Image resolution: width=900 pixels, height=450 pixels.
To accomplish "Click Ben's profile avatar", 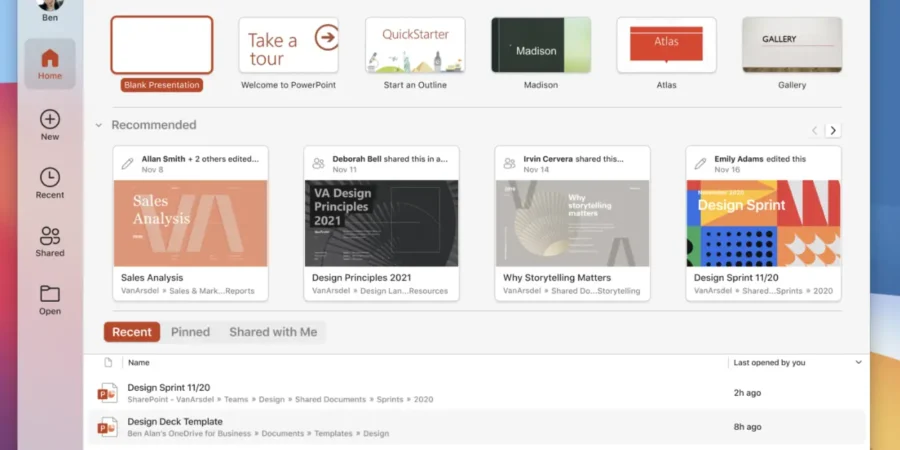I will (x=50, y=4).
